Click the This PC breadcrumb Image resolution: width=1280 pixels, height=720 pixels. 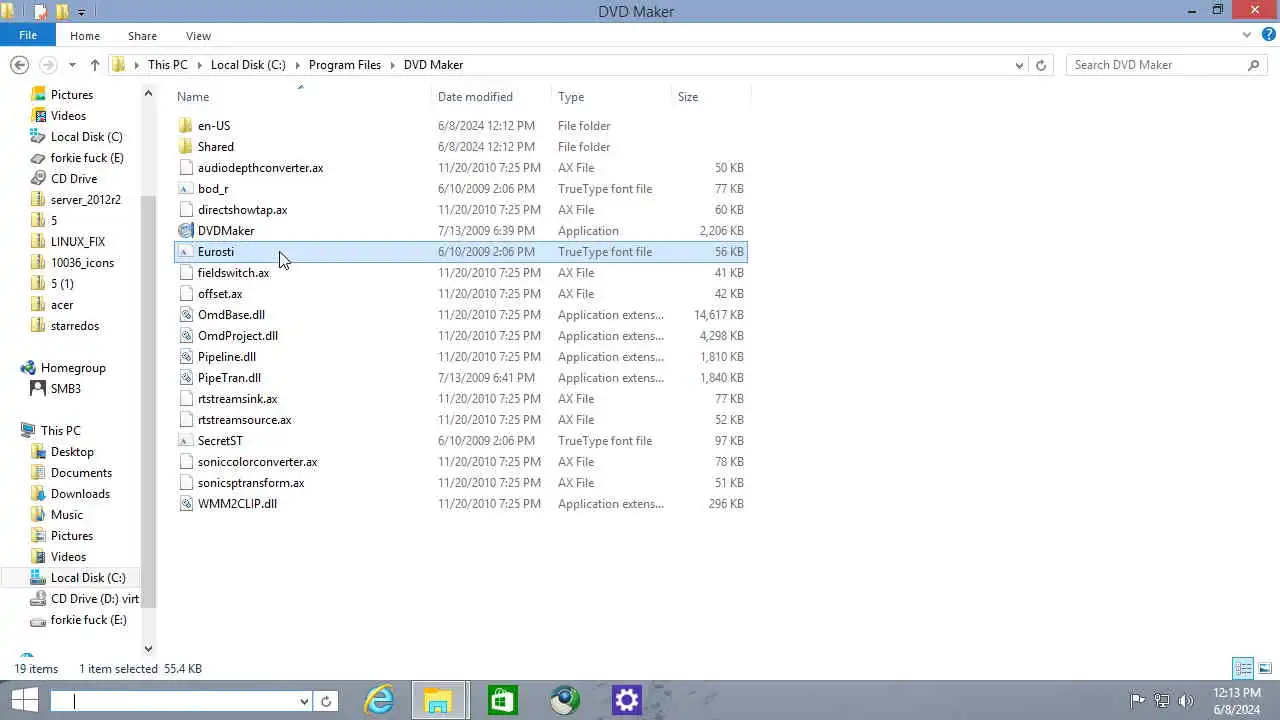pyautogui.click(x=167, y=65)
